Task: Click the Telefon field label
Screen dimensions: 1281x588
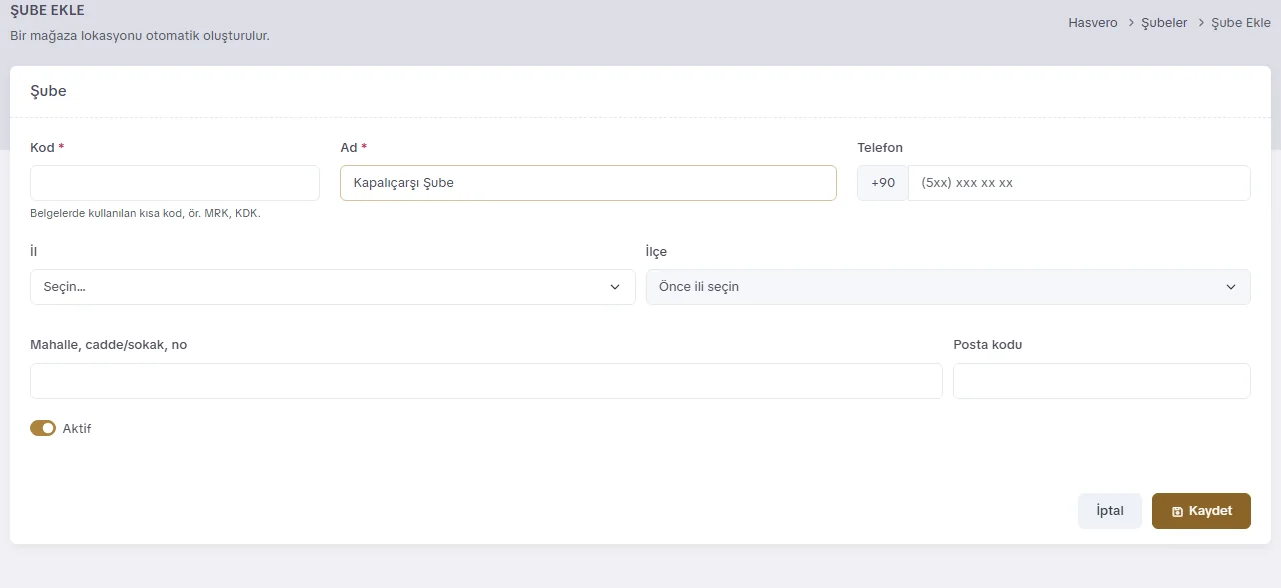Action: click(x=880, y=147)
